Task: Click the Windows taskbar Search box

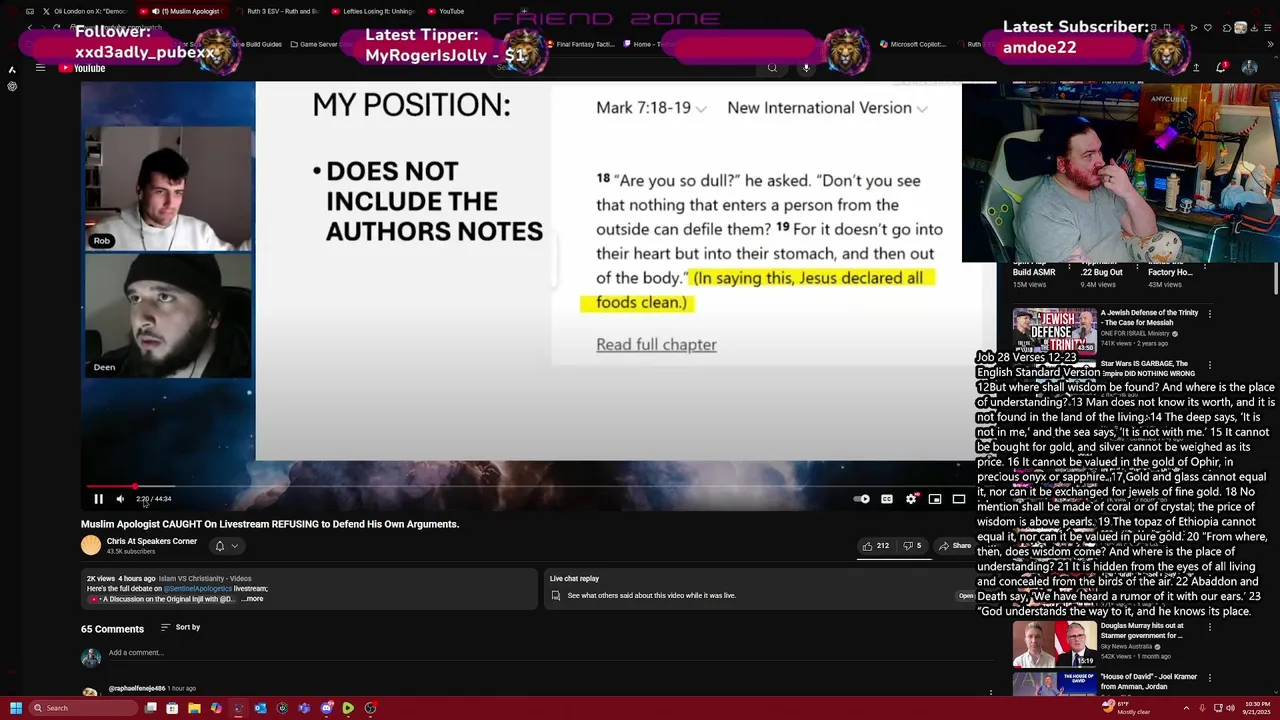Action: 83,708
